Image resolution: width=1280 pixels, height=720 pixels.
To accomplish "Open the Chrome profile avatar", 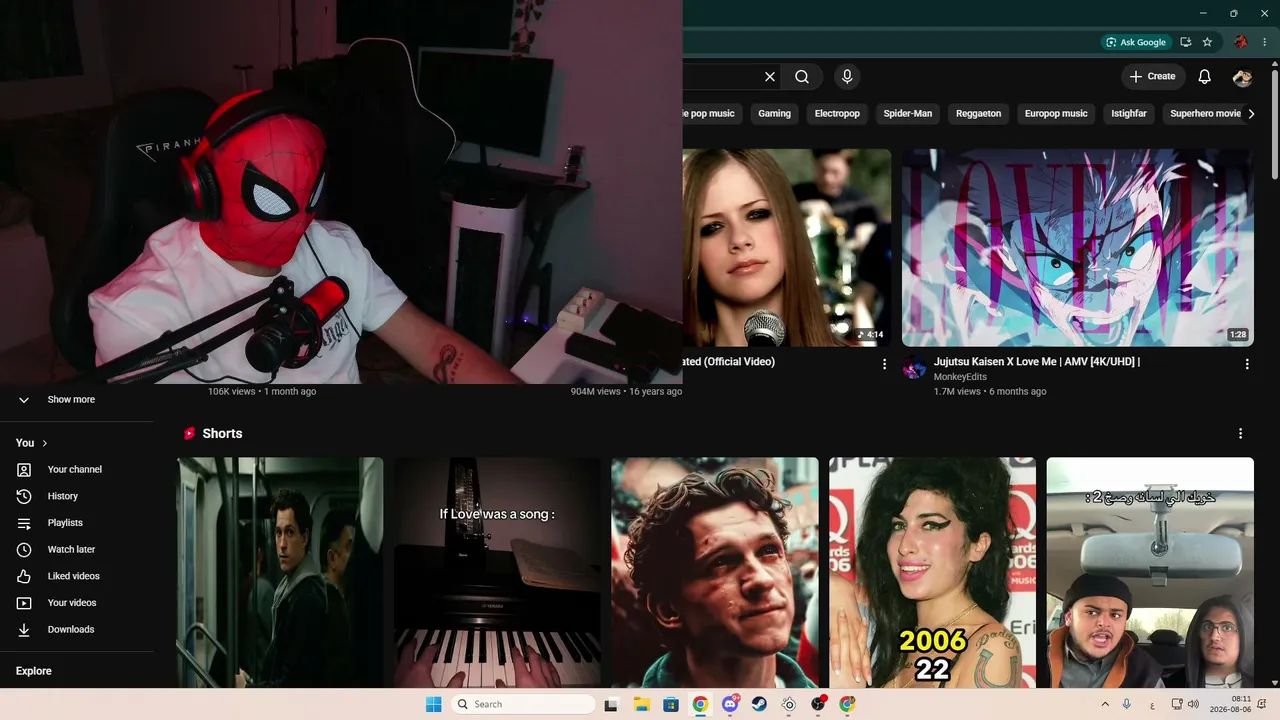I will (x=1241, y=42).
